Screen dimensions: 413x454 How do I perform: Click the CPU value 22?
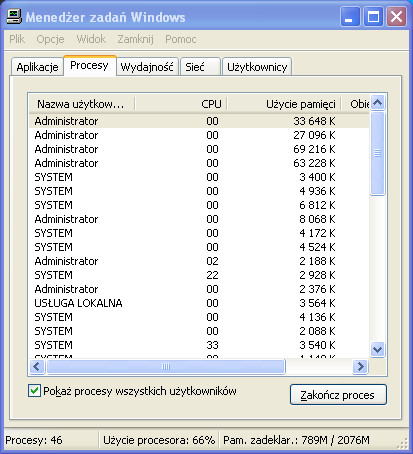pyautogui.click(x=212, y=275)
